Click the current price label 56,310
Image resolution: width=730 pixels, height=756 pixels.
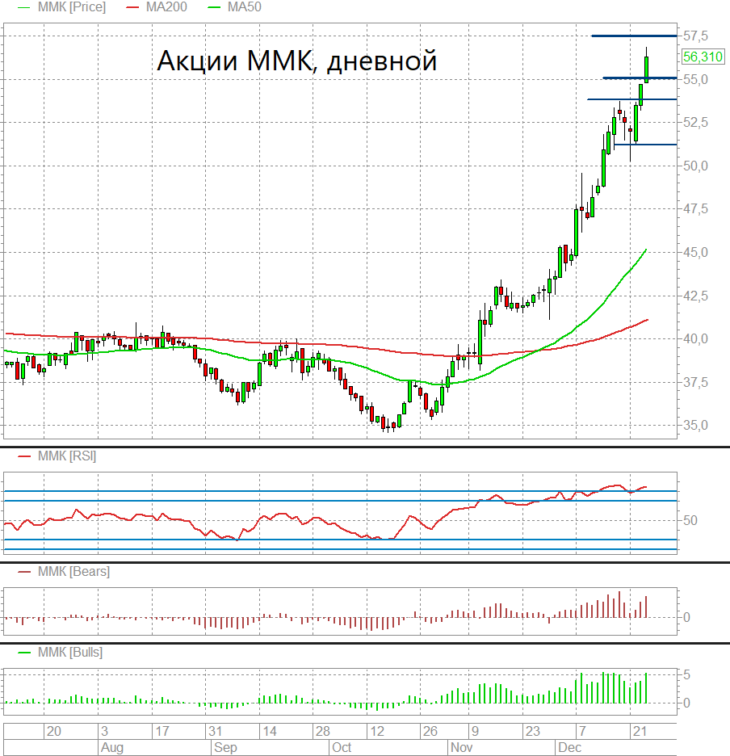(x=703, y=57)
